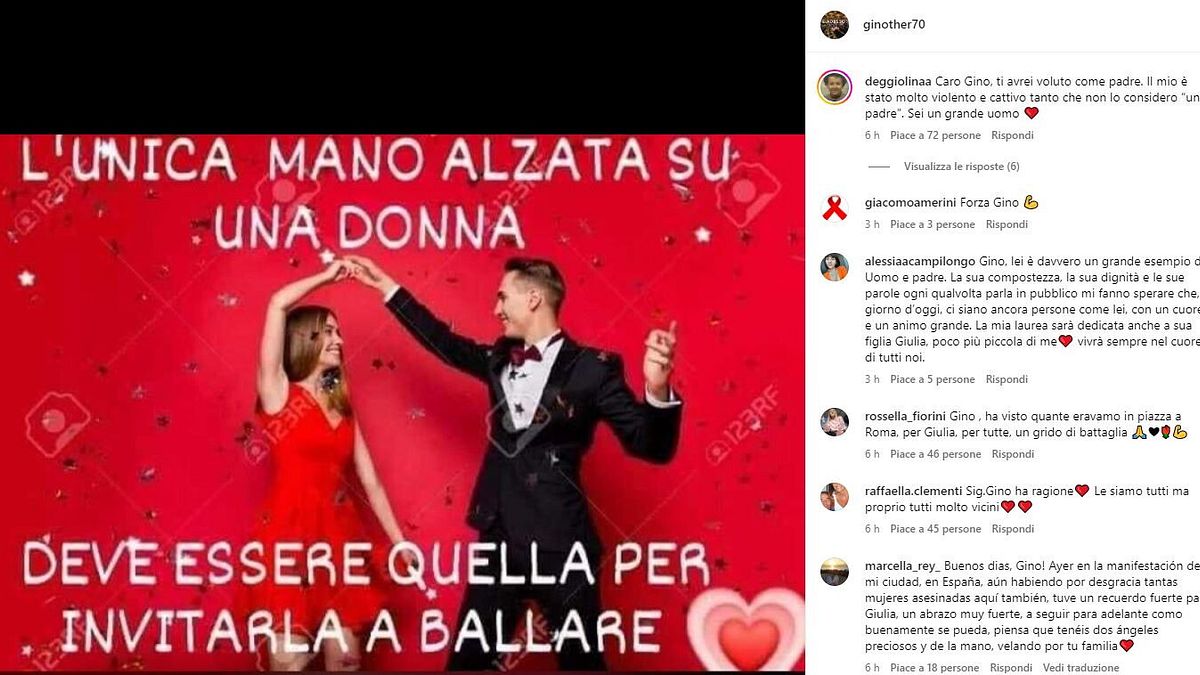
Task: Reply to raffaella.clementi's comment
Action: 1012,529
